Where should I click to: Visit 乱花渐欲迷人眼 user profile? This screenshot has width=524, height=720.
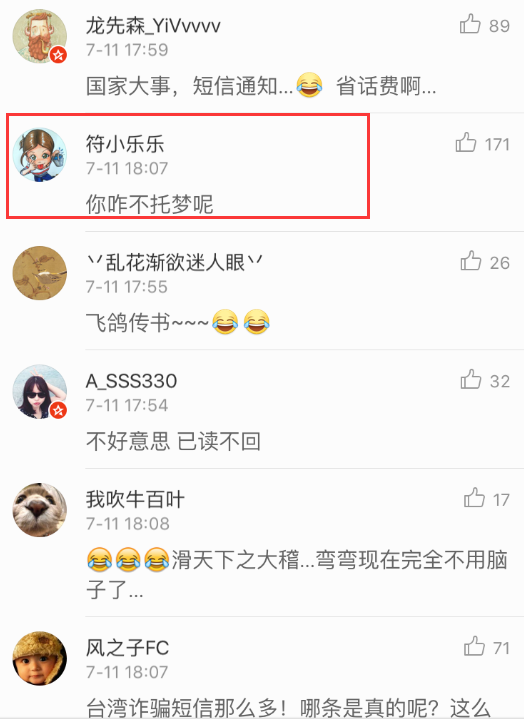click(175, 263)
